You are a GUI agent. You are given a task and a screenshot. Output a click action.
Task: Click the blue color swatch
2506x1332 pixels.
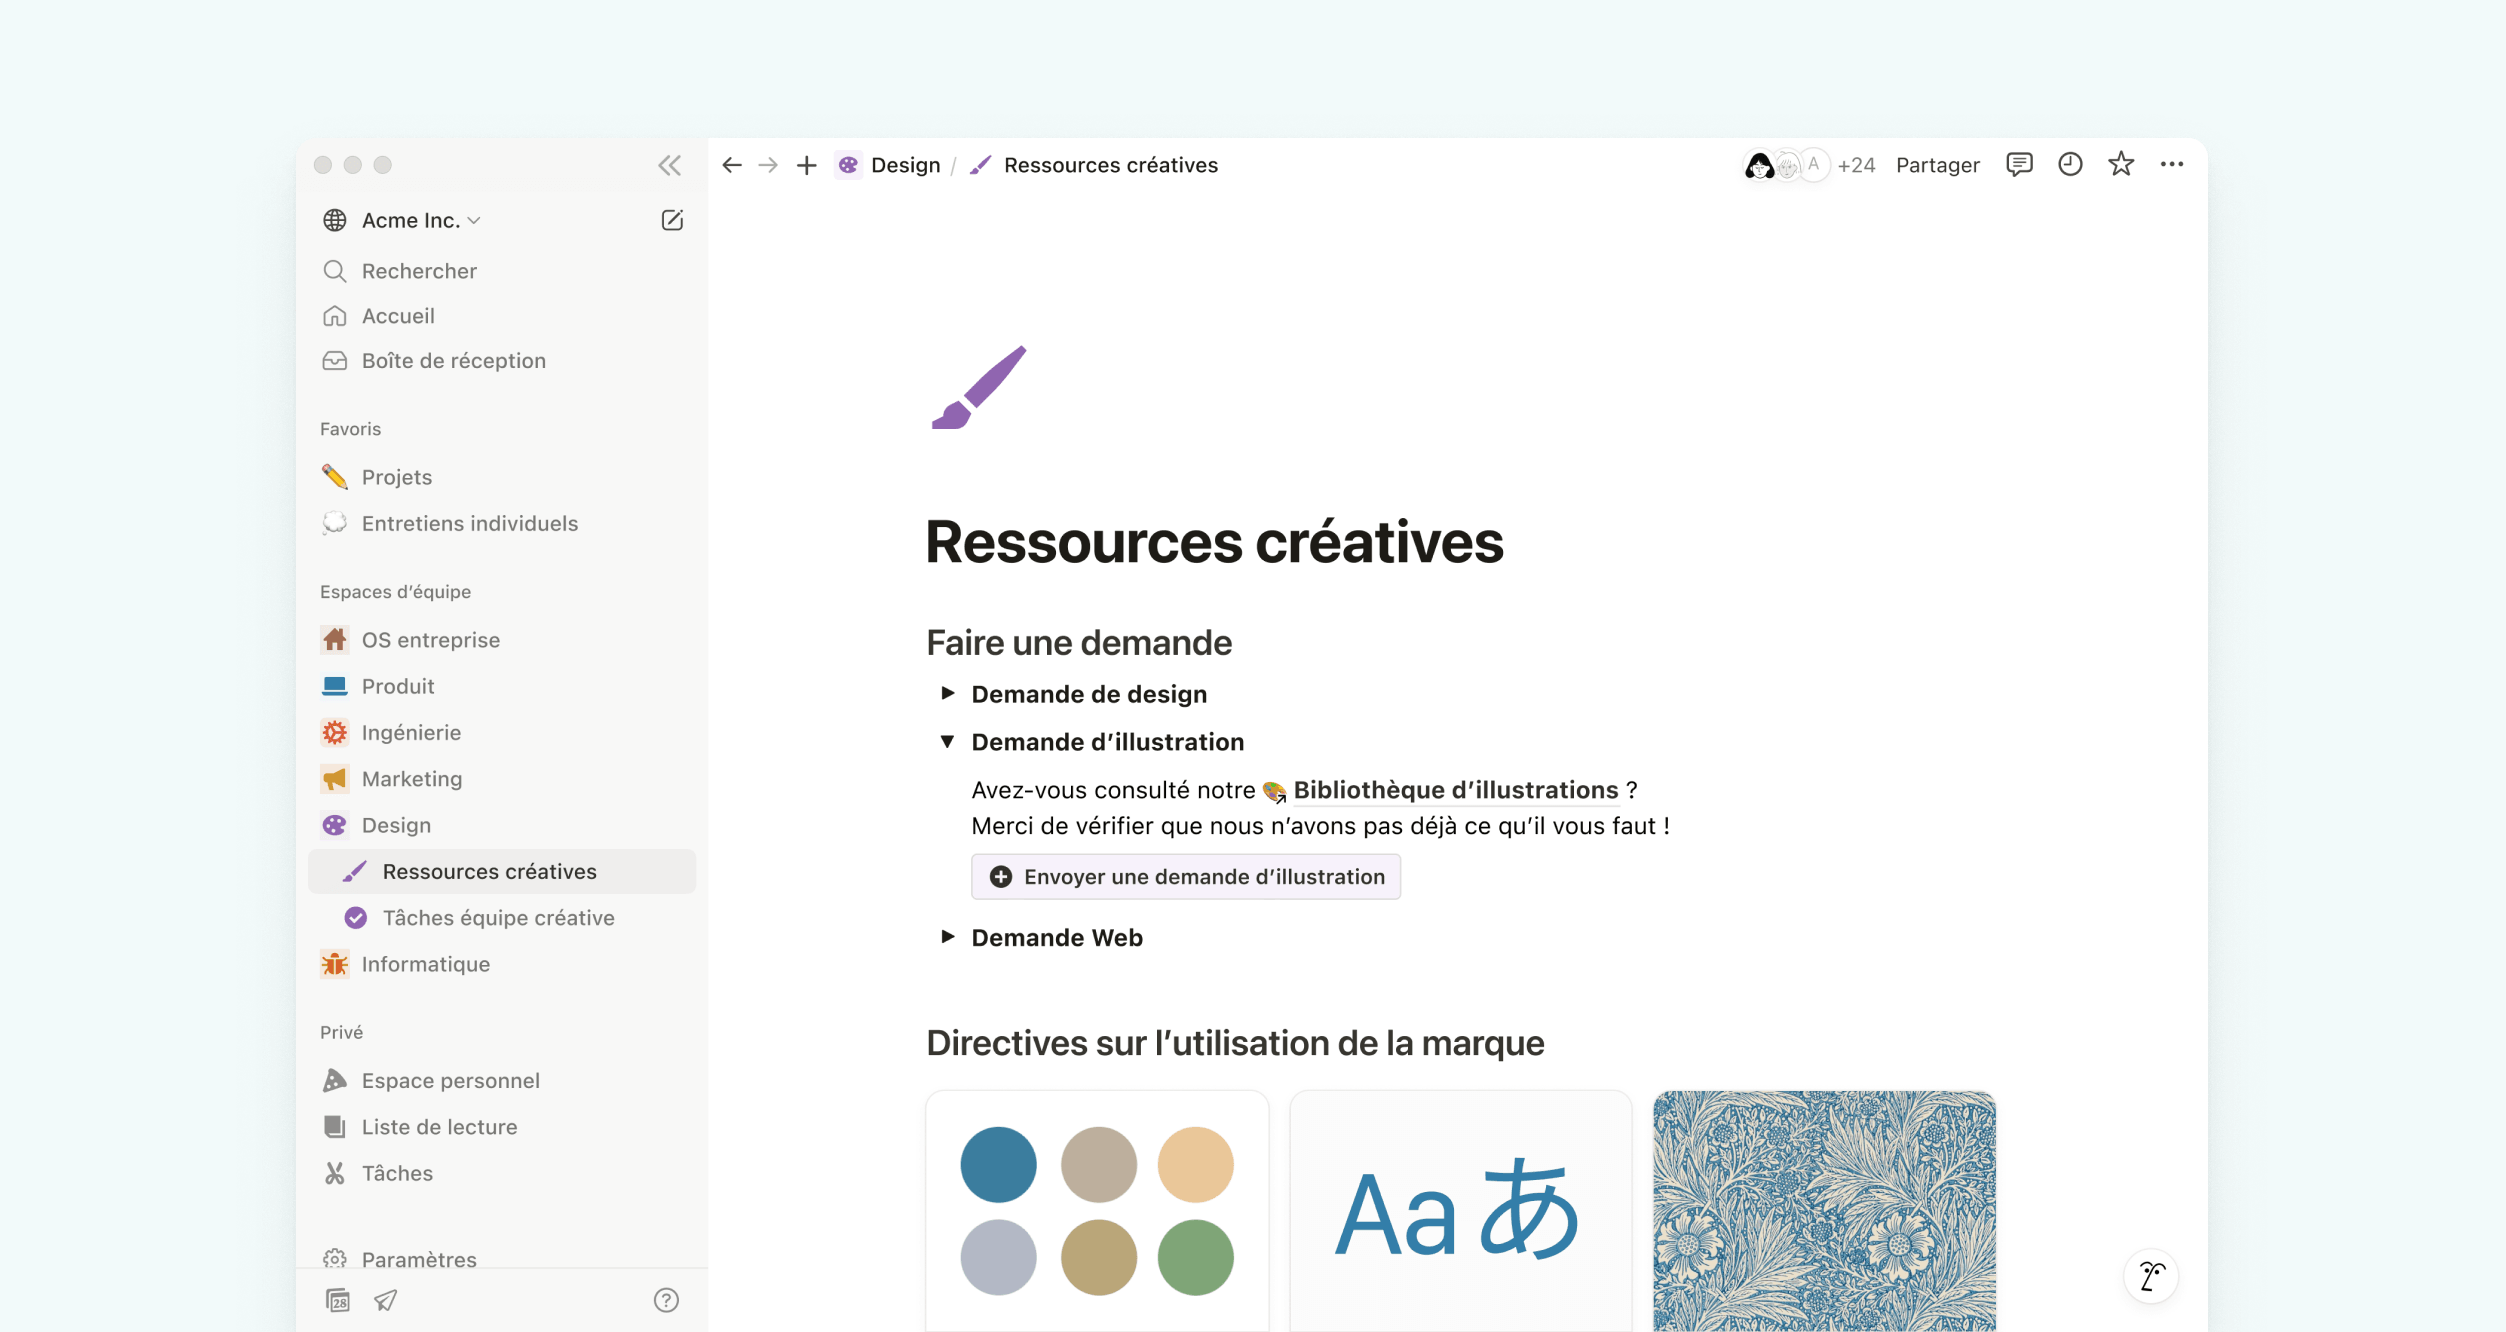[x=998, y=1164]
